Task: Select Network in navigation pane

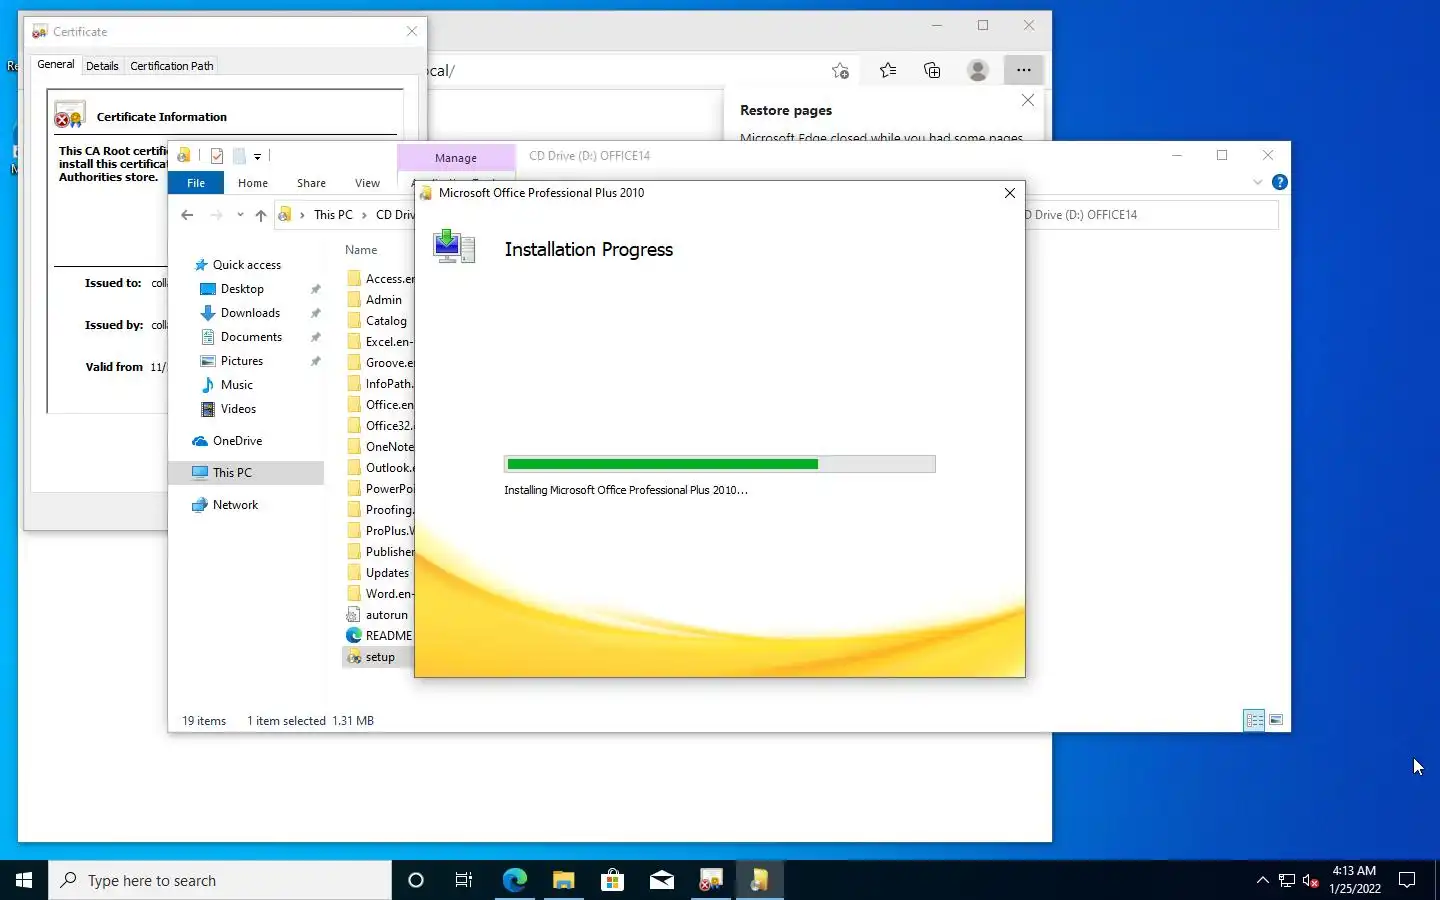Action: pos(235,505)
